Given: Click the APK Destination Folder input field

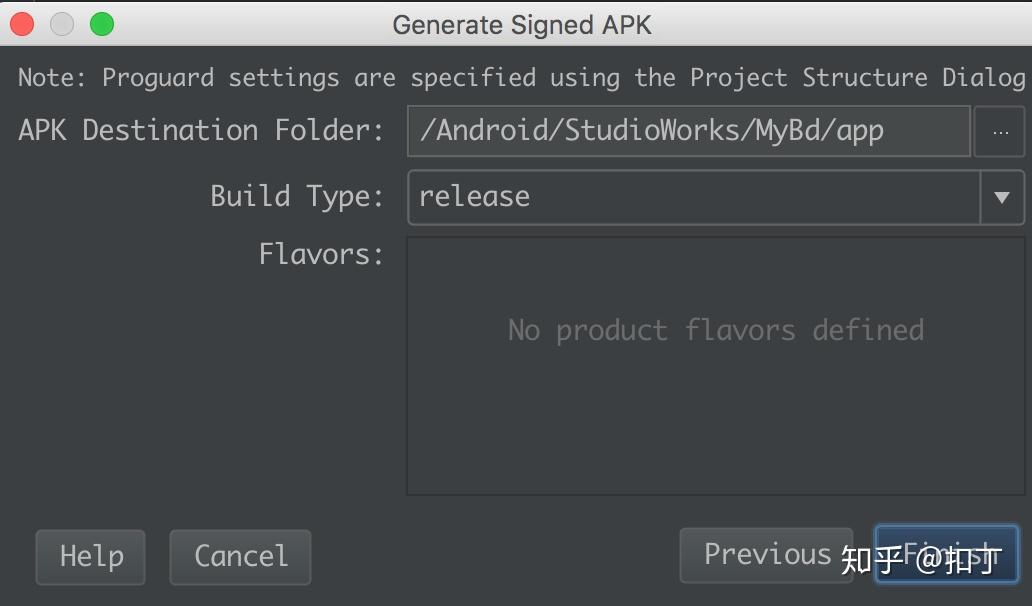Looking at the screenshot, I should [x=688, y=130].
